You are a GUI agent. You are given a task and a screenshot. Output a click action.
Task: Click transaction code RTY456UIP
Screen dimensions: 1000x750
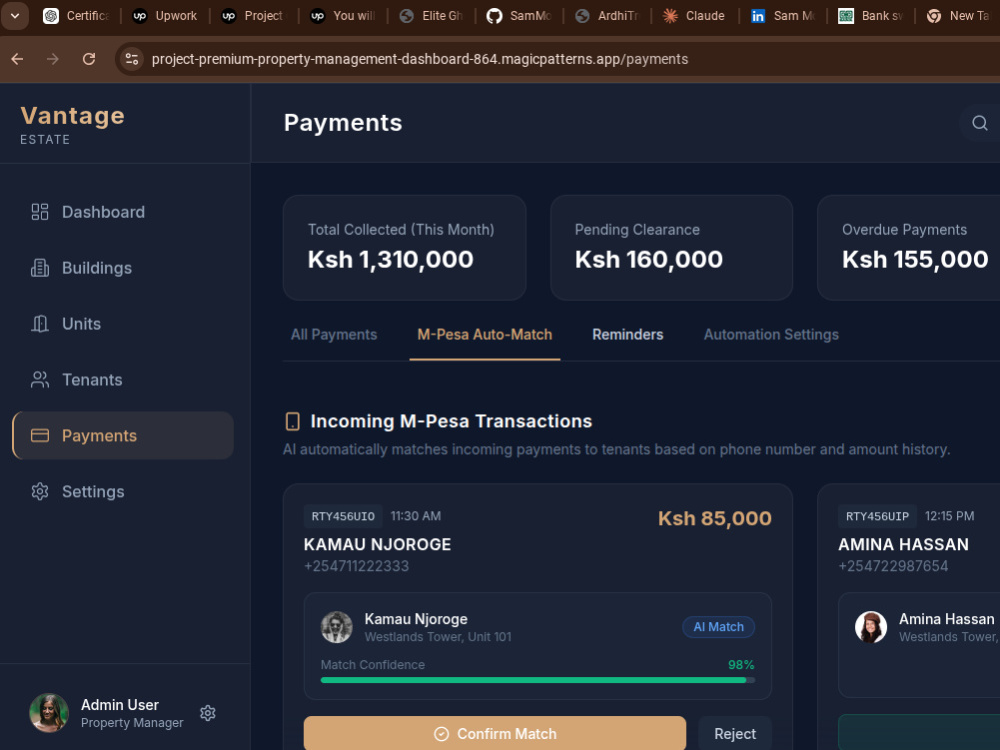[x=878, y=516]
